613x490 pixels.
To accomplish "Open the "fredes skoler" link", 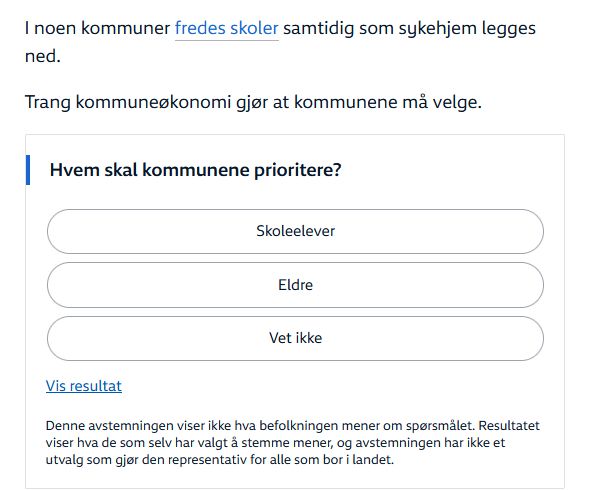I will click(226, 28).
